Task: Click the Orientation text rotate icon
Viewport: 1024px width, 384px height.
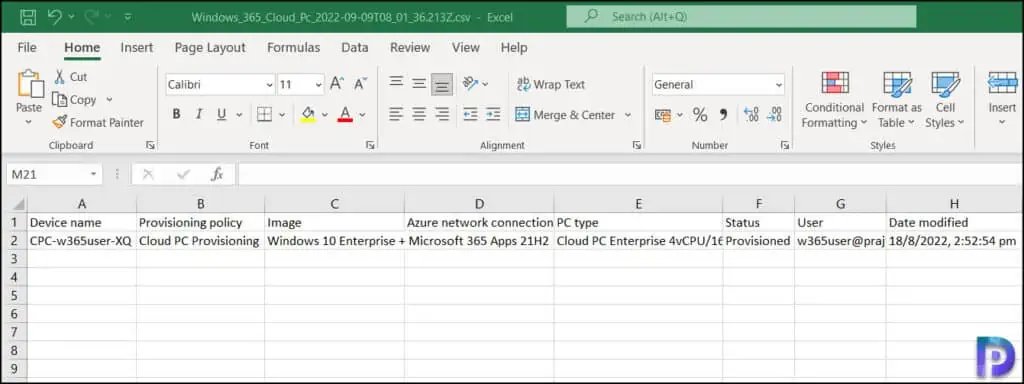Action: pos(470,83)
